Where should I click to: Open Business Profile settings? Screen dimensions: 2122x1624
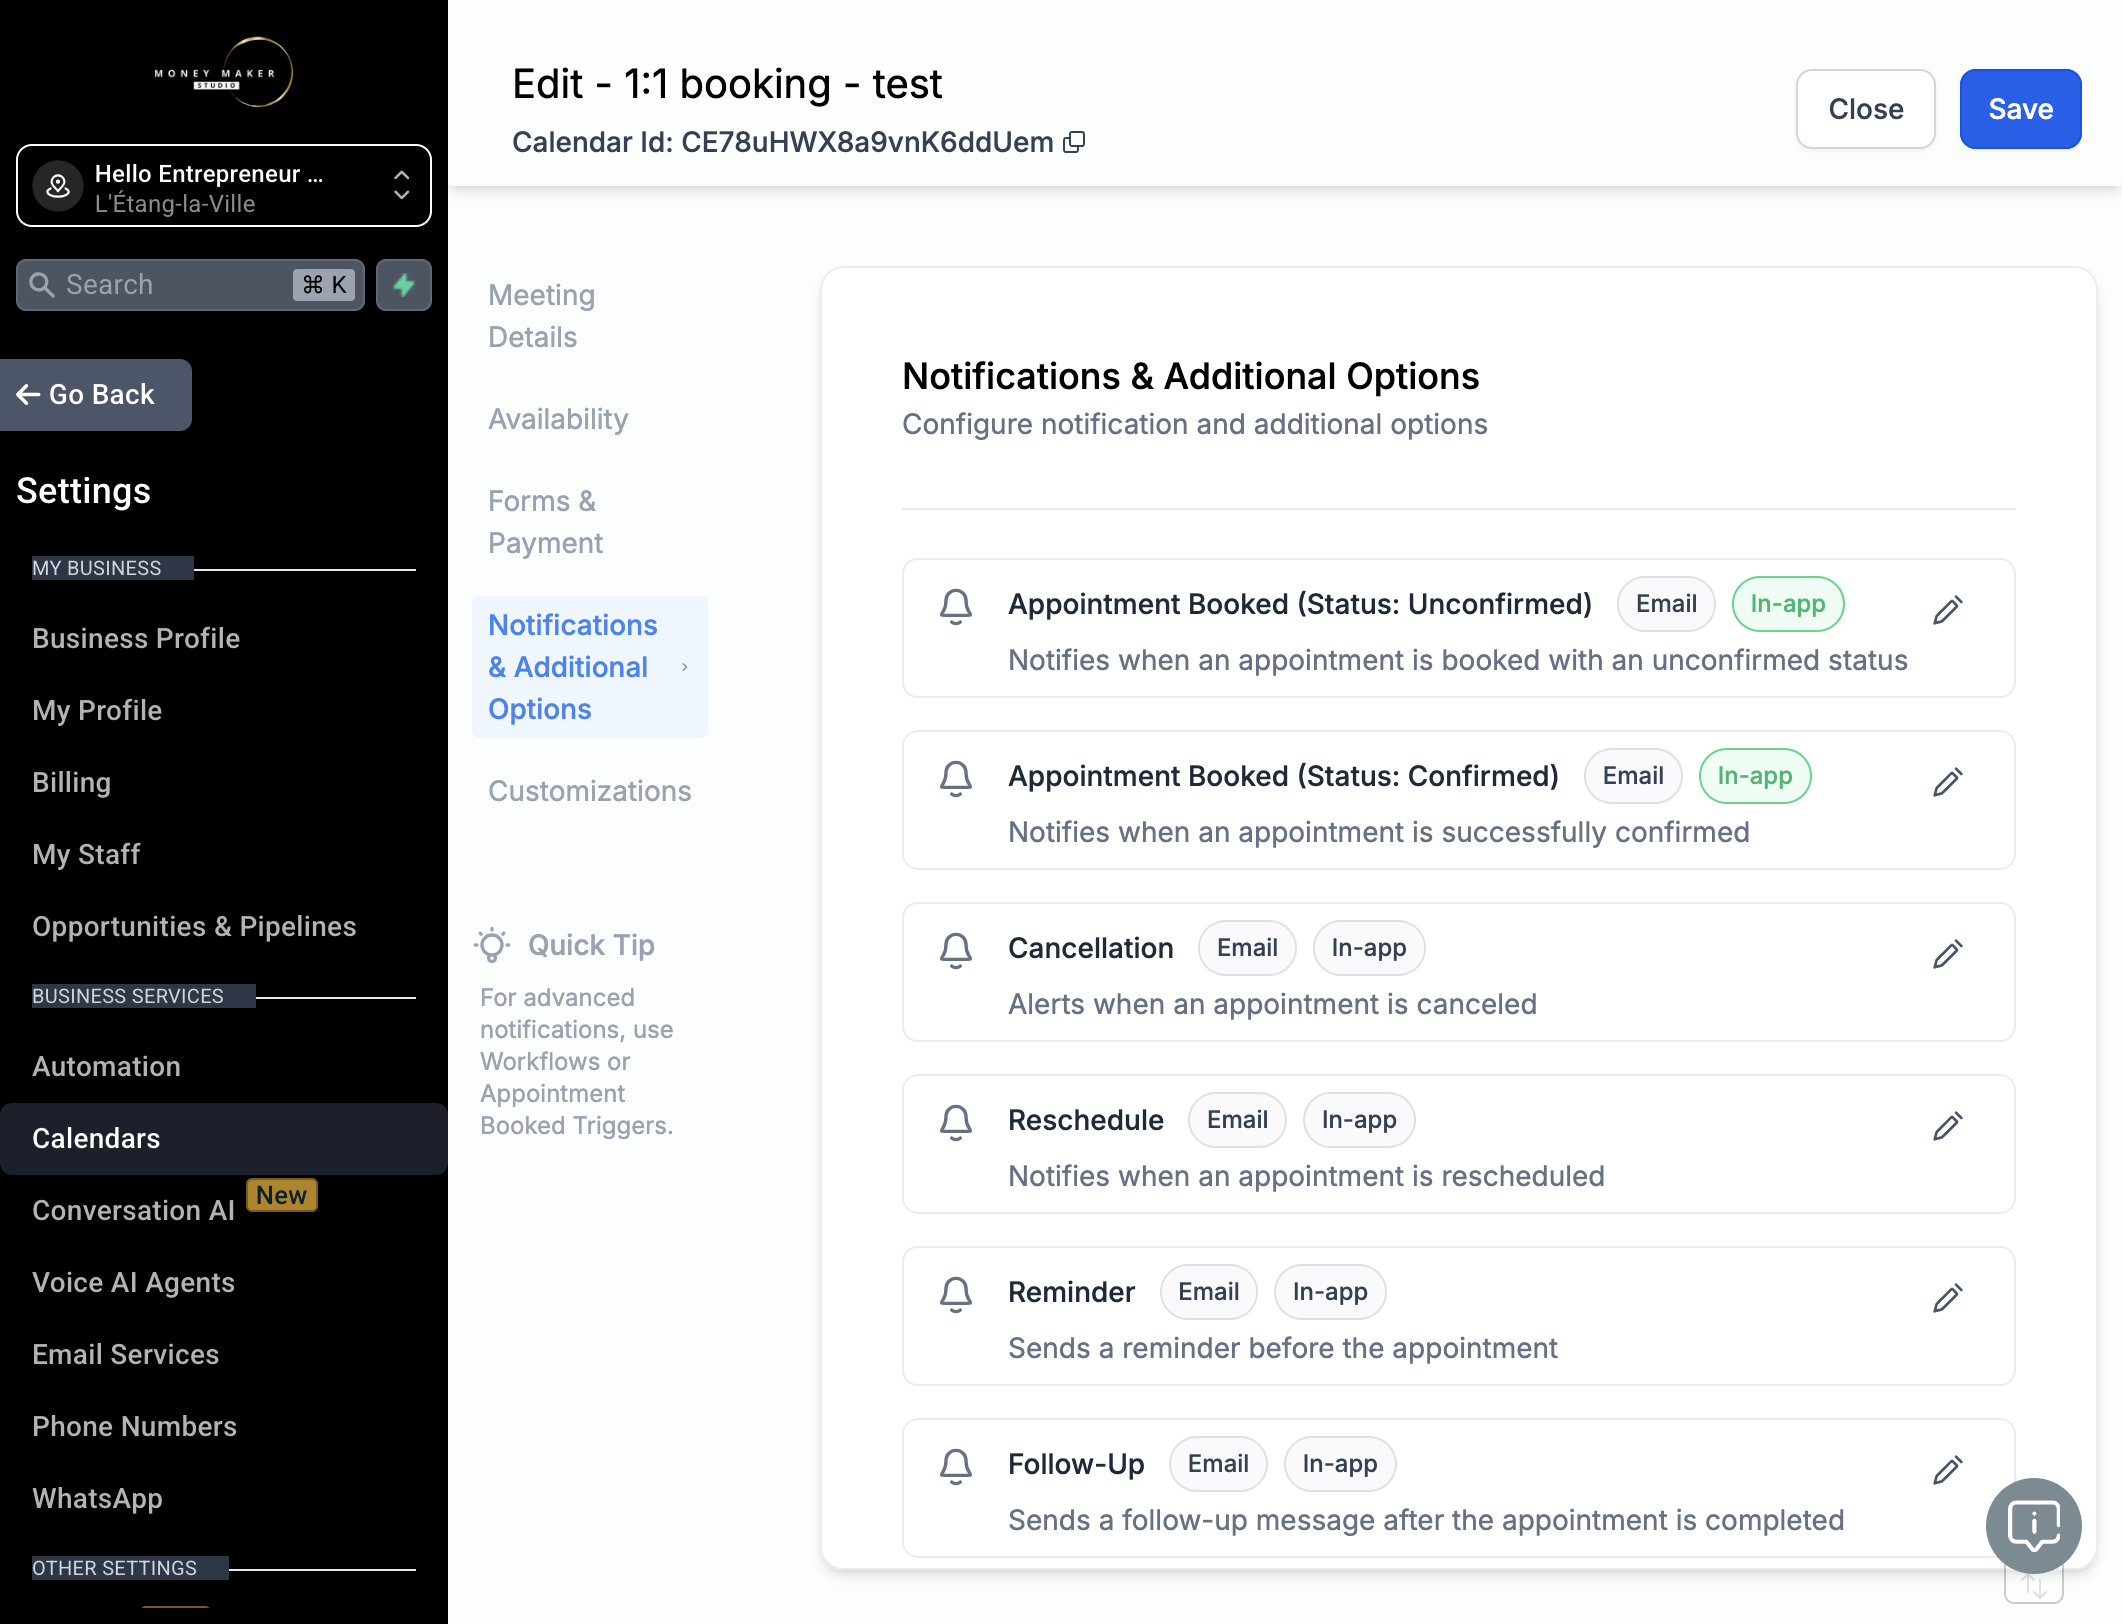click(136, 638)
